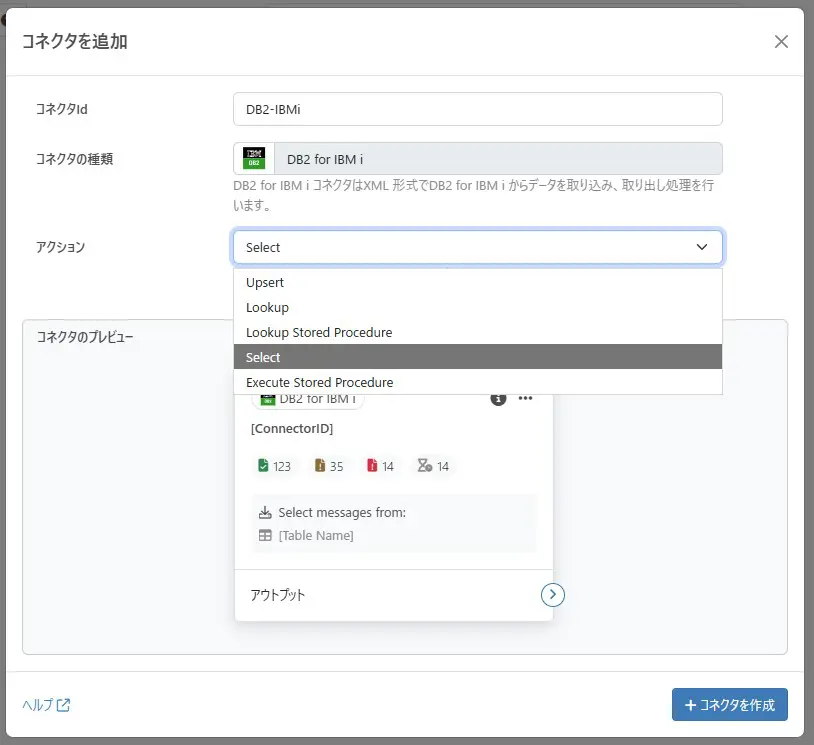Click the コネクタのプレビュー heading

85,337
